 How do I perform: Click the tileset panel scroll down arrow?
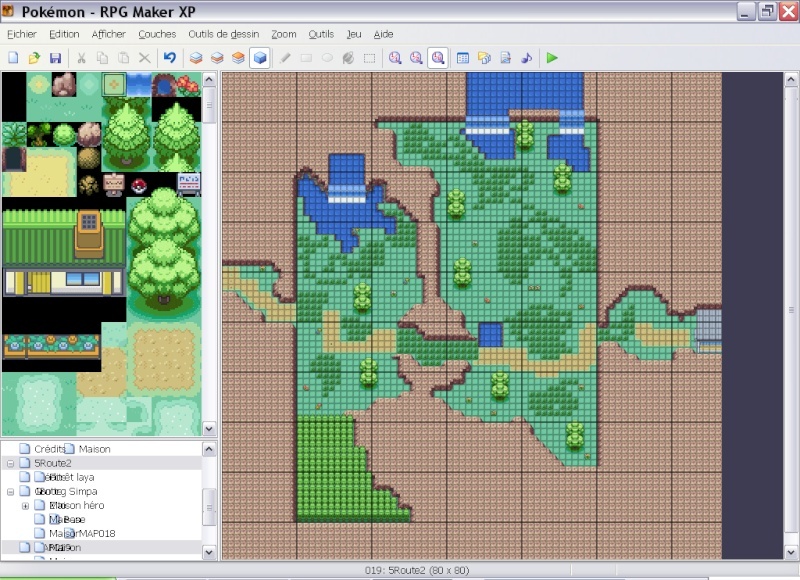click(209, 429)
